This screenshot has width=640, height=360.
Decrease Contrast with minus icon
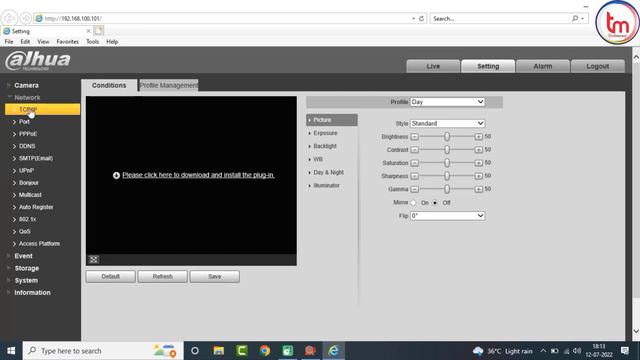pos(414,150)
